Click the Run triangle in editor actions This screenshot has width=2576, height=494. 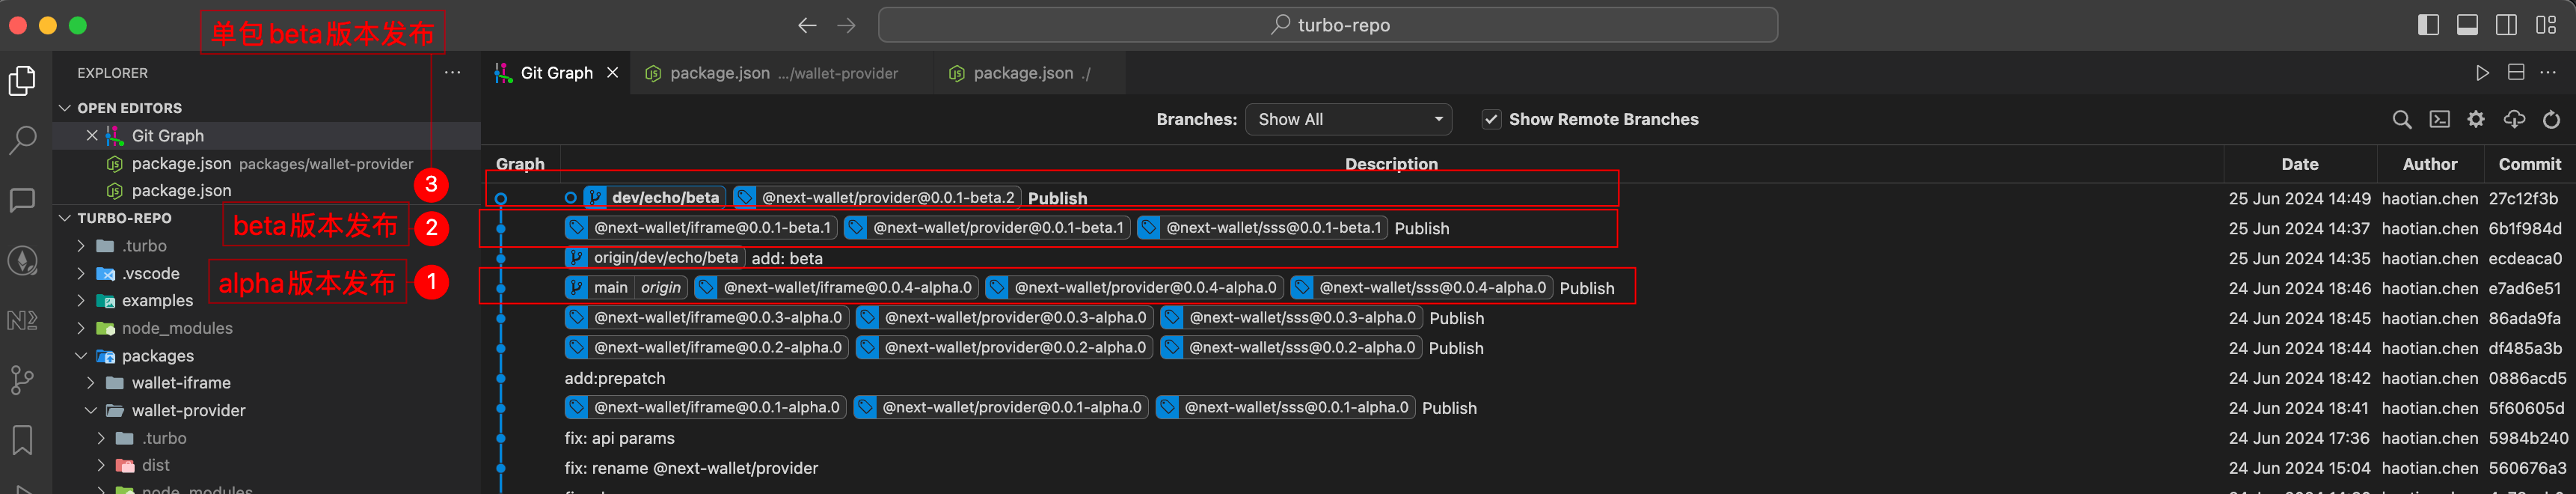[x=2482, y=73]
